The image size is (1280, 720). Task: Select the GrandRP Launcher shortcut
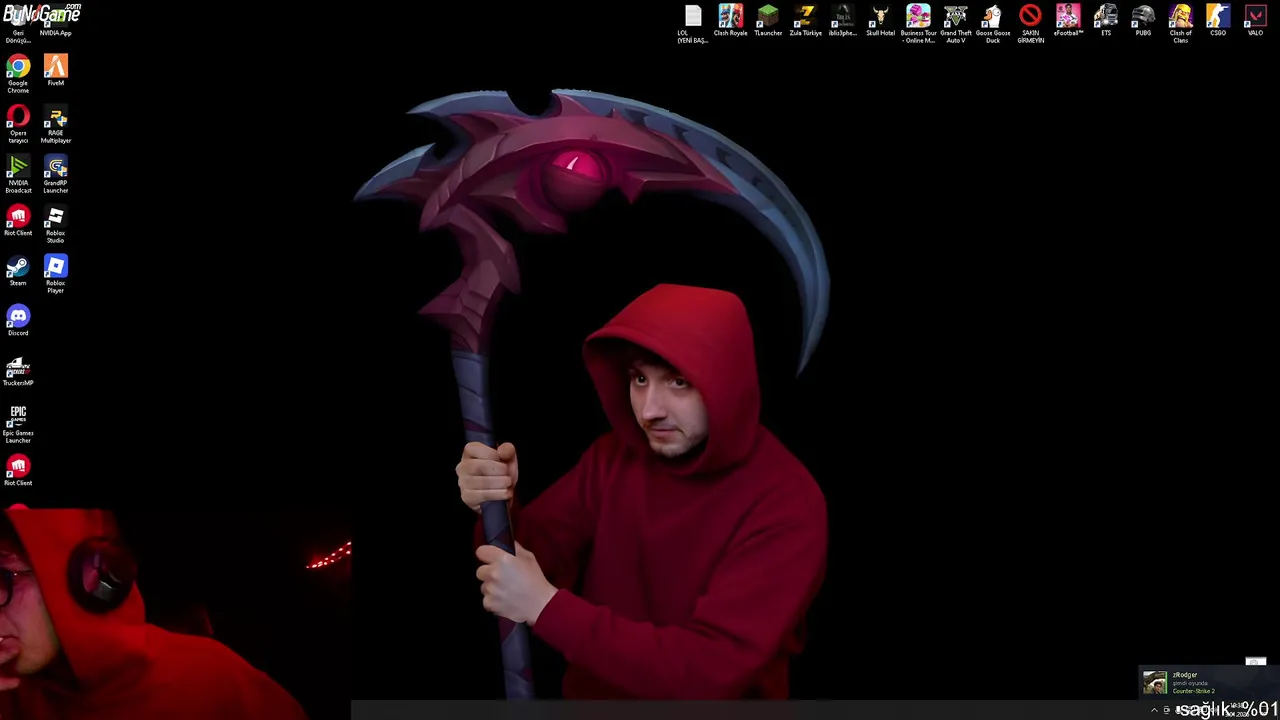[55, 175]
